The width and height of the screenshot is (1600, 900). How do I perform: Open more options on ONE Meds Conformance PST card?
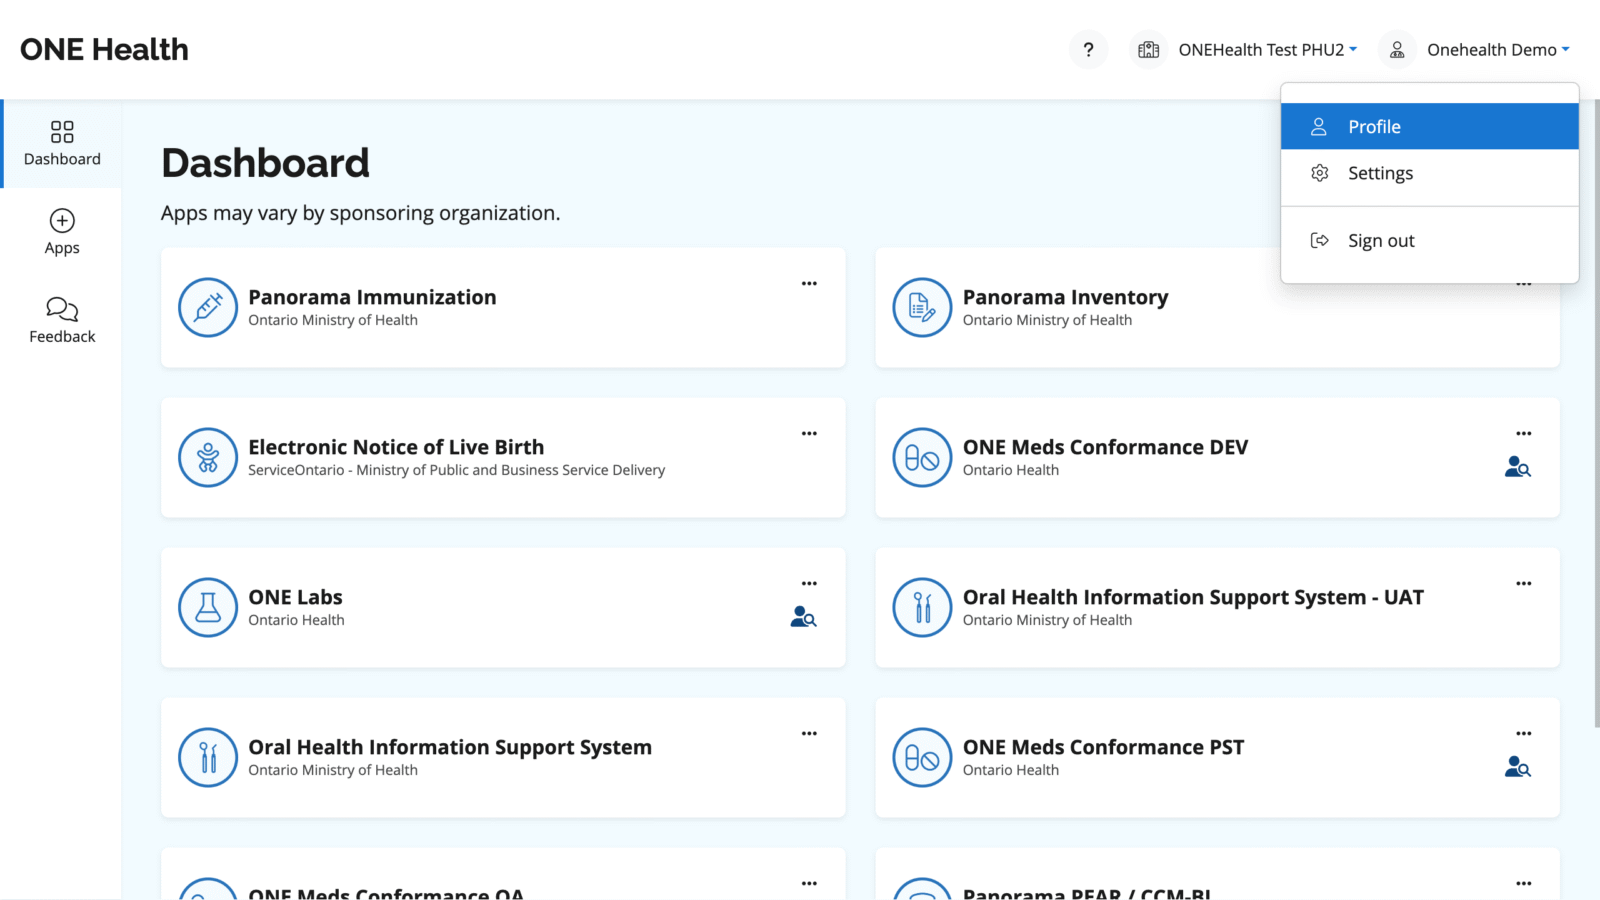[x=1523, y=733]
